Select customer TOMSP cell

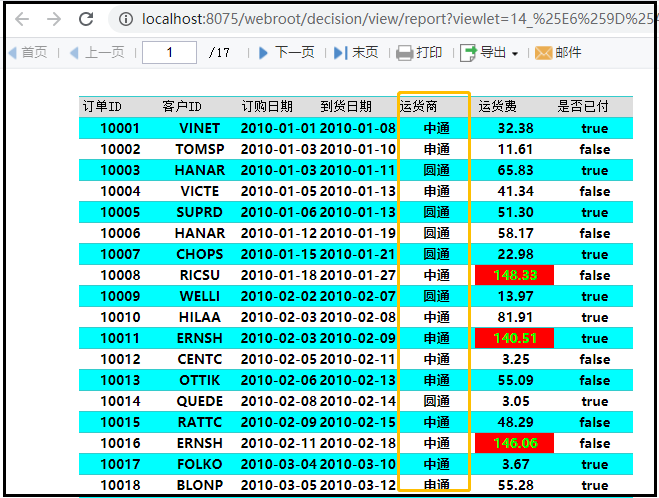[x=200, y=149]
